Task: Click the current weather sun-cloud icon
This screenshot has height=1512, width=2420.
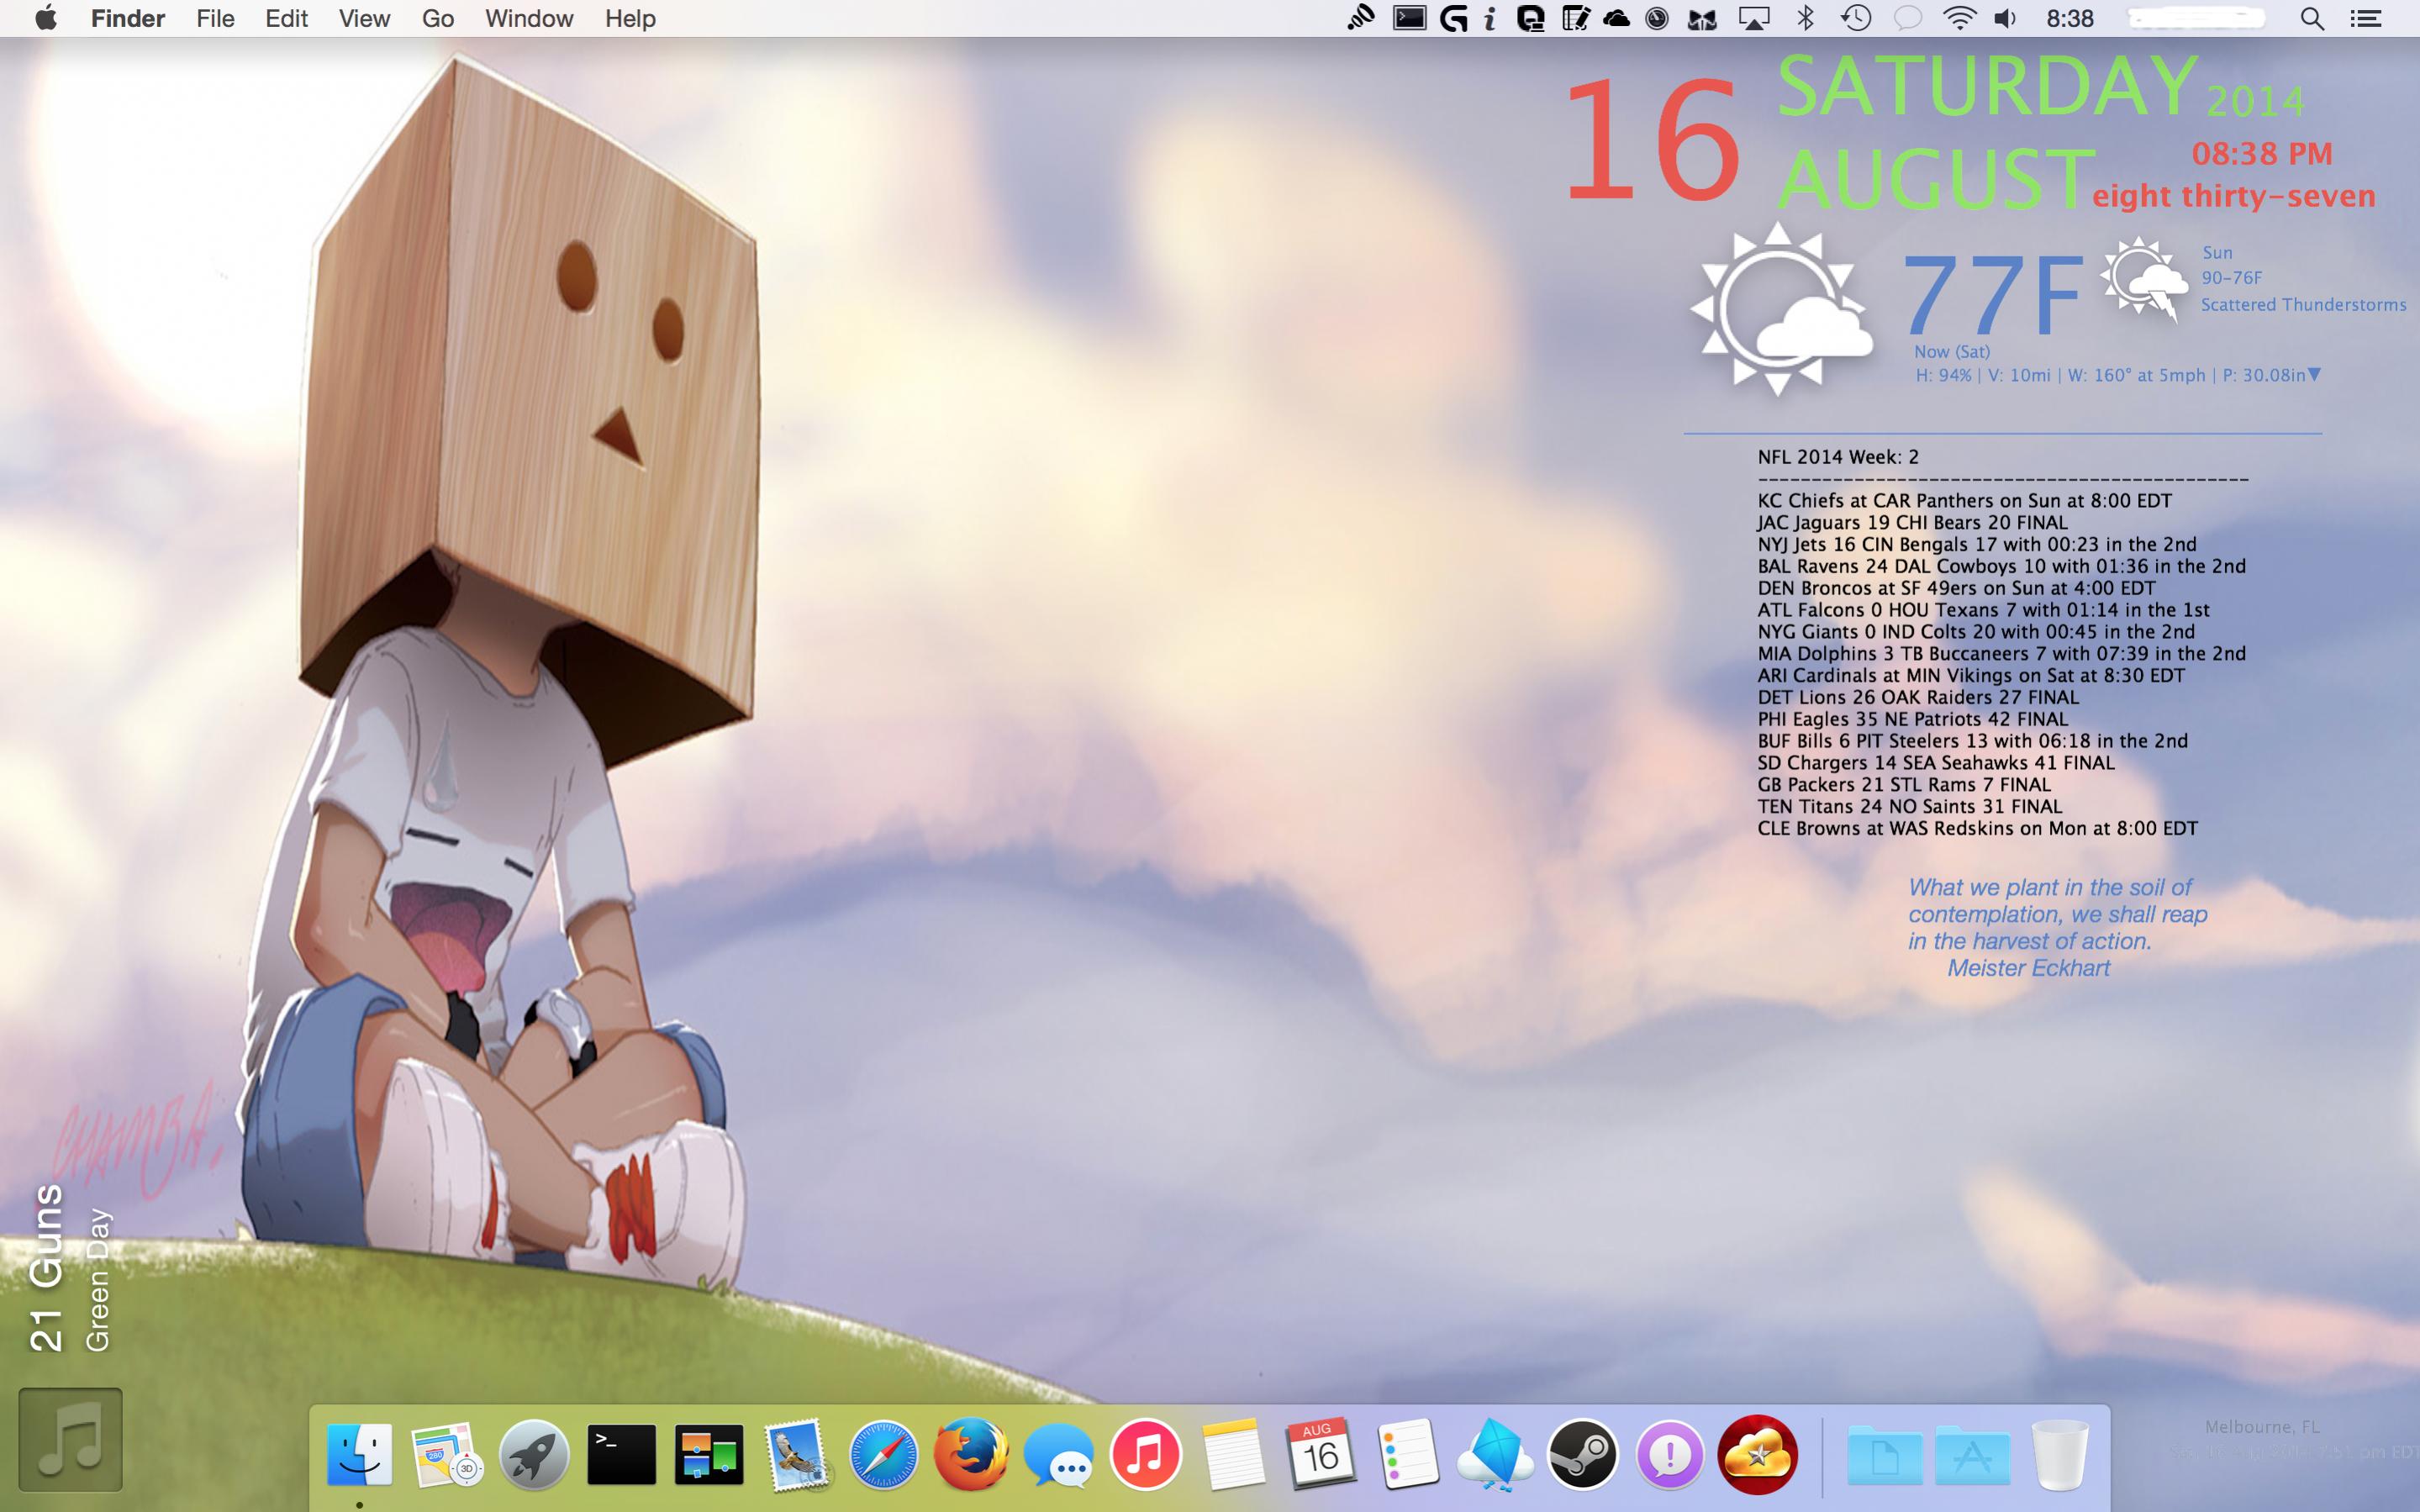Action: pyautogui.click(x=1780, y=309)
